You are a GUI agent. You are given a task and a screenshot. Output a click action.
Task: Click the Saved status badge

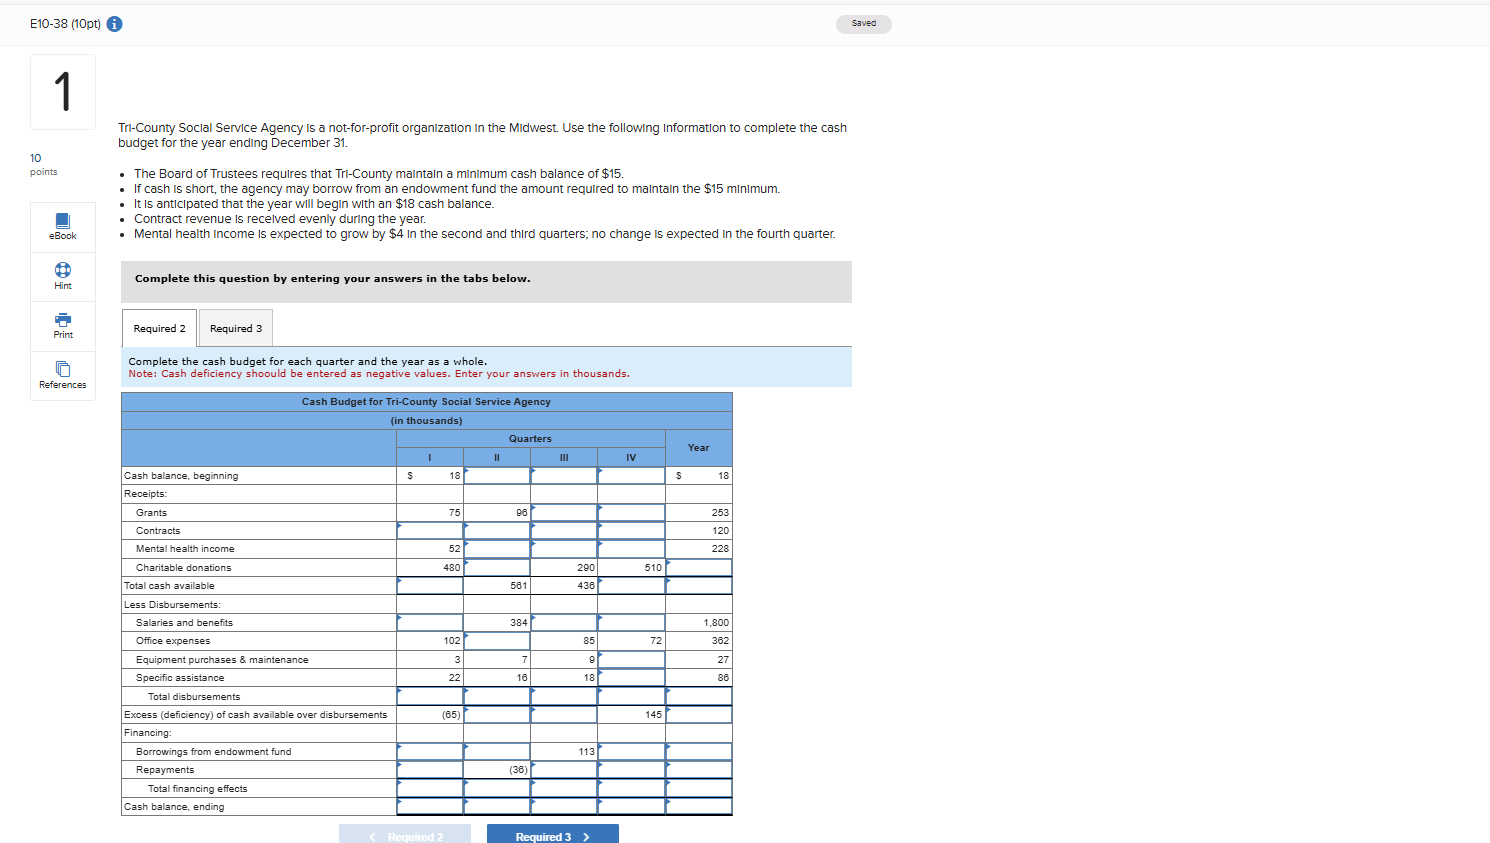(x=864, y=23)
